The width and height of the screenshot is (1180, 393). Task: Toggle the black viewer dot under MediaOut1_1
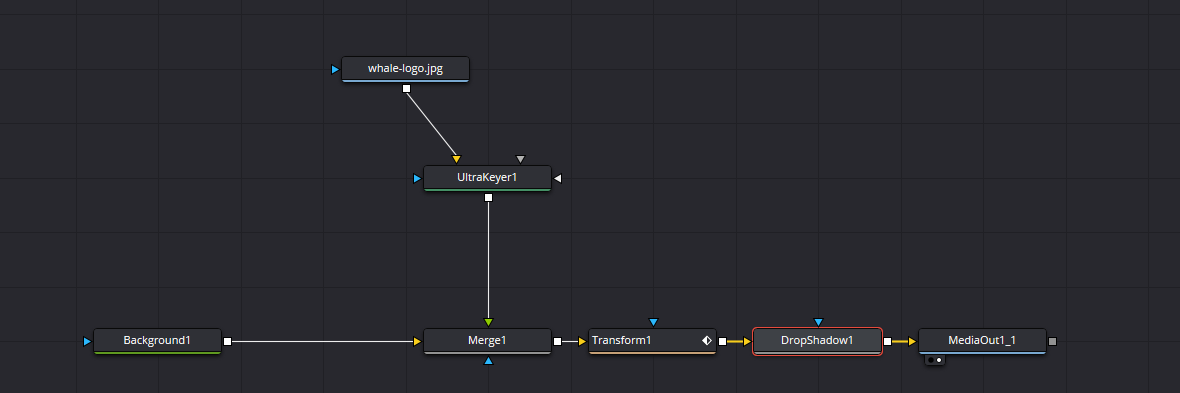tap(932, 361)
